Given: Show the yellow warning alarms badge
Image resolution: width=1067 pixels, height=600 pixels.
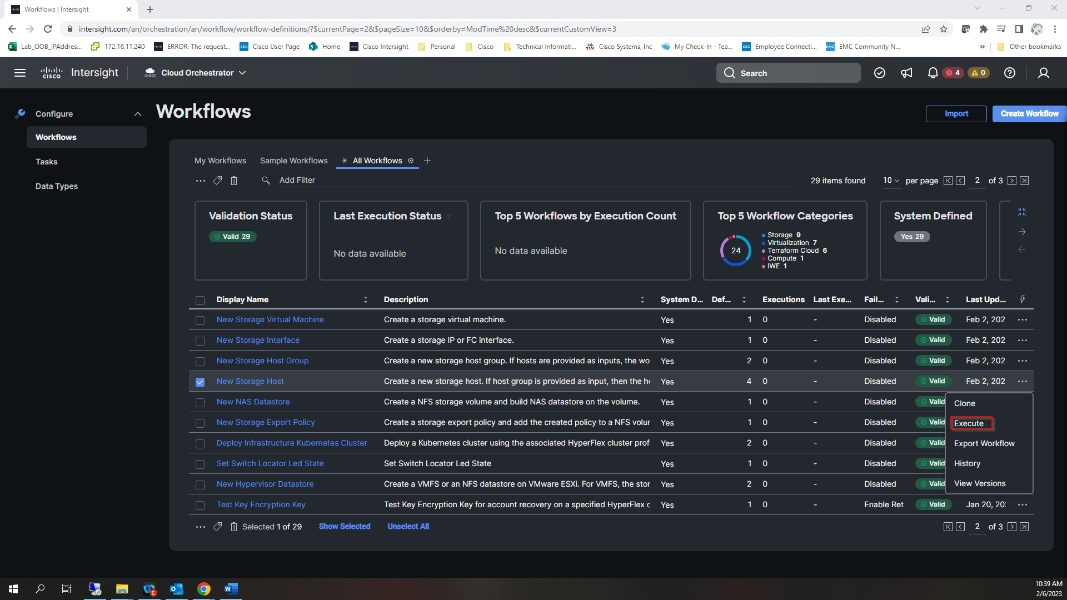Looking at the screenshot, I should [979, 73].
